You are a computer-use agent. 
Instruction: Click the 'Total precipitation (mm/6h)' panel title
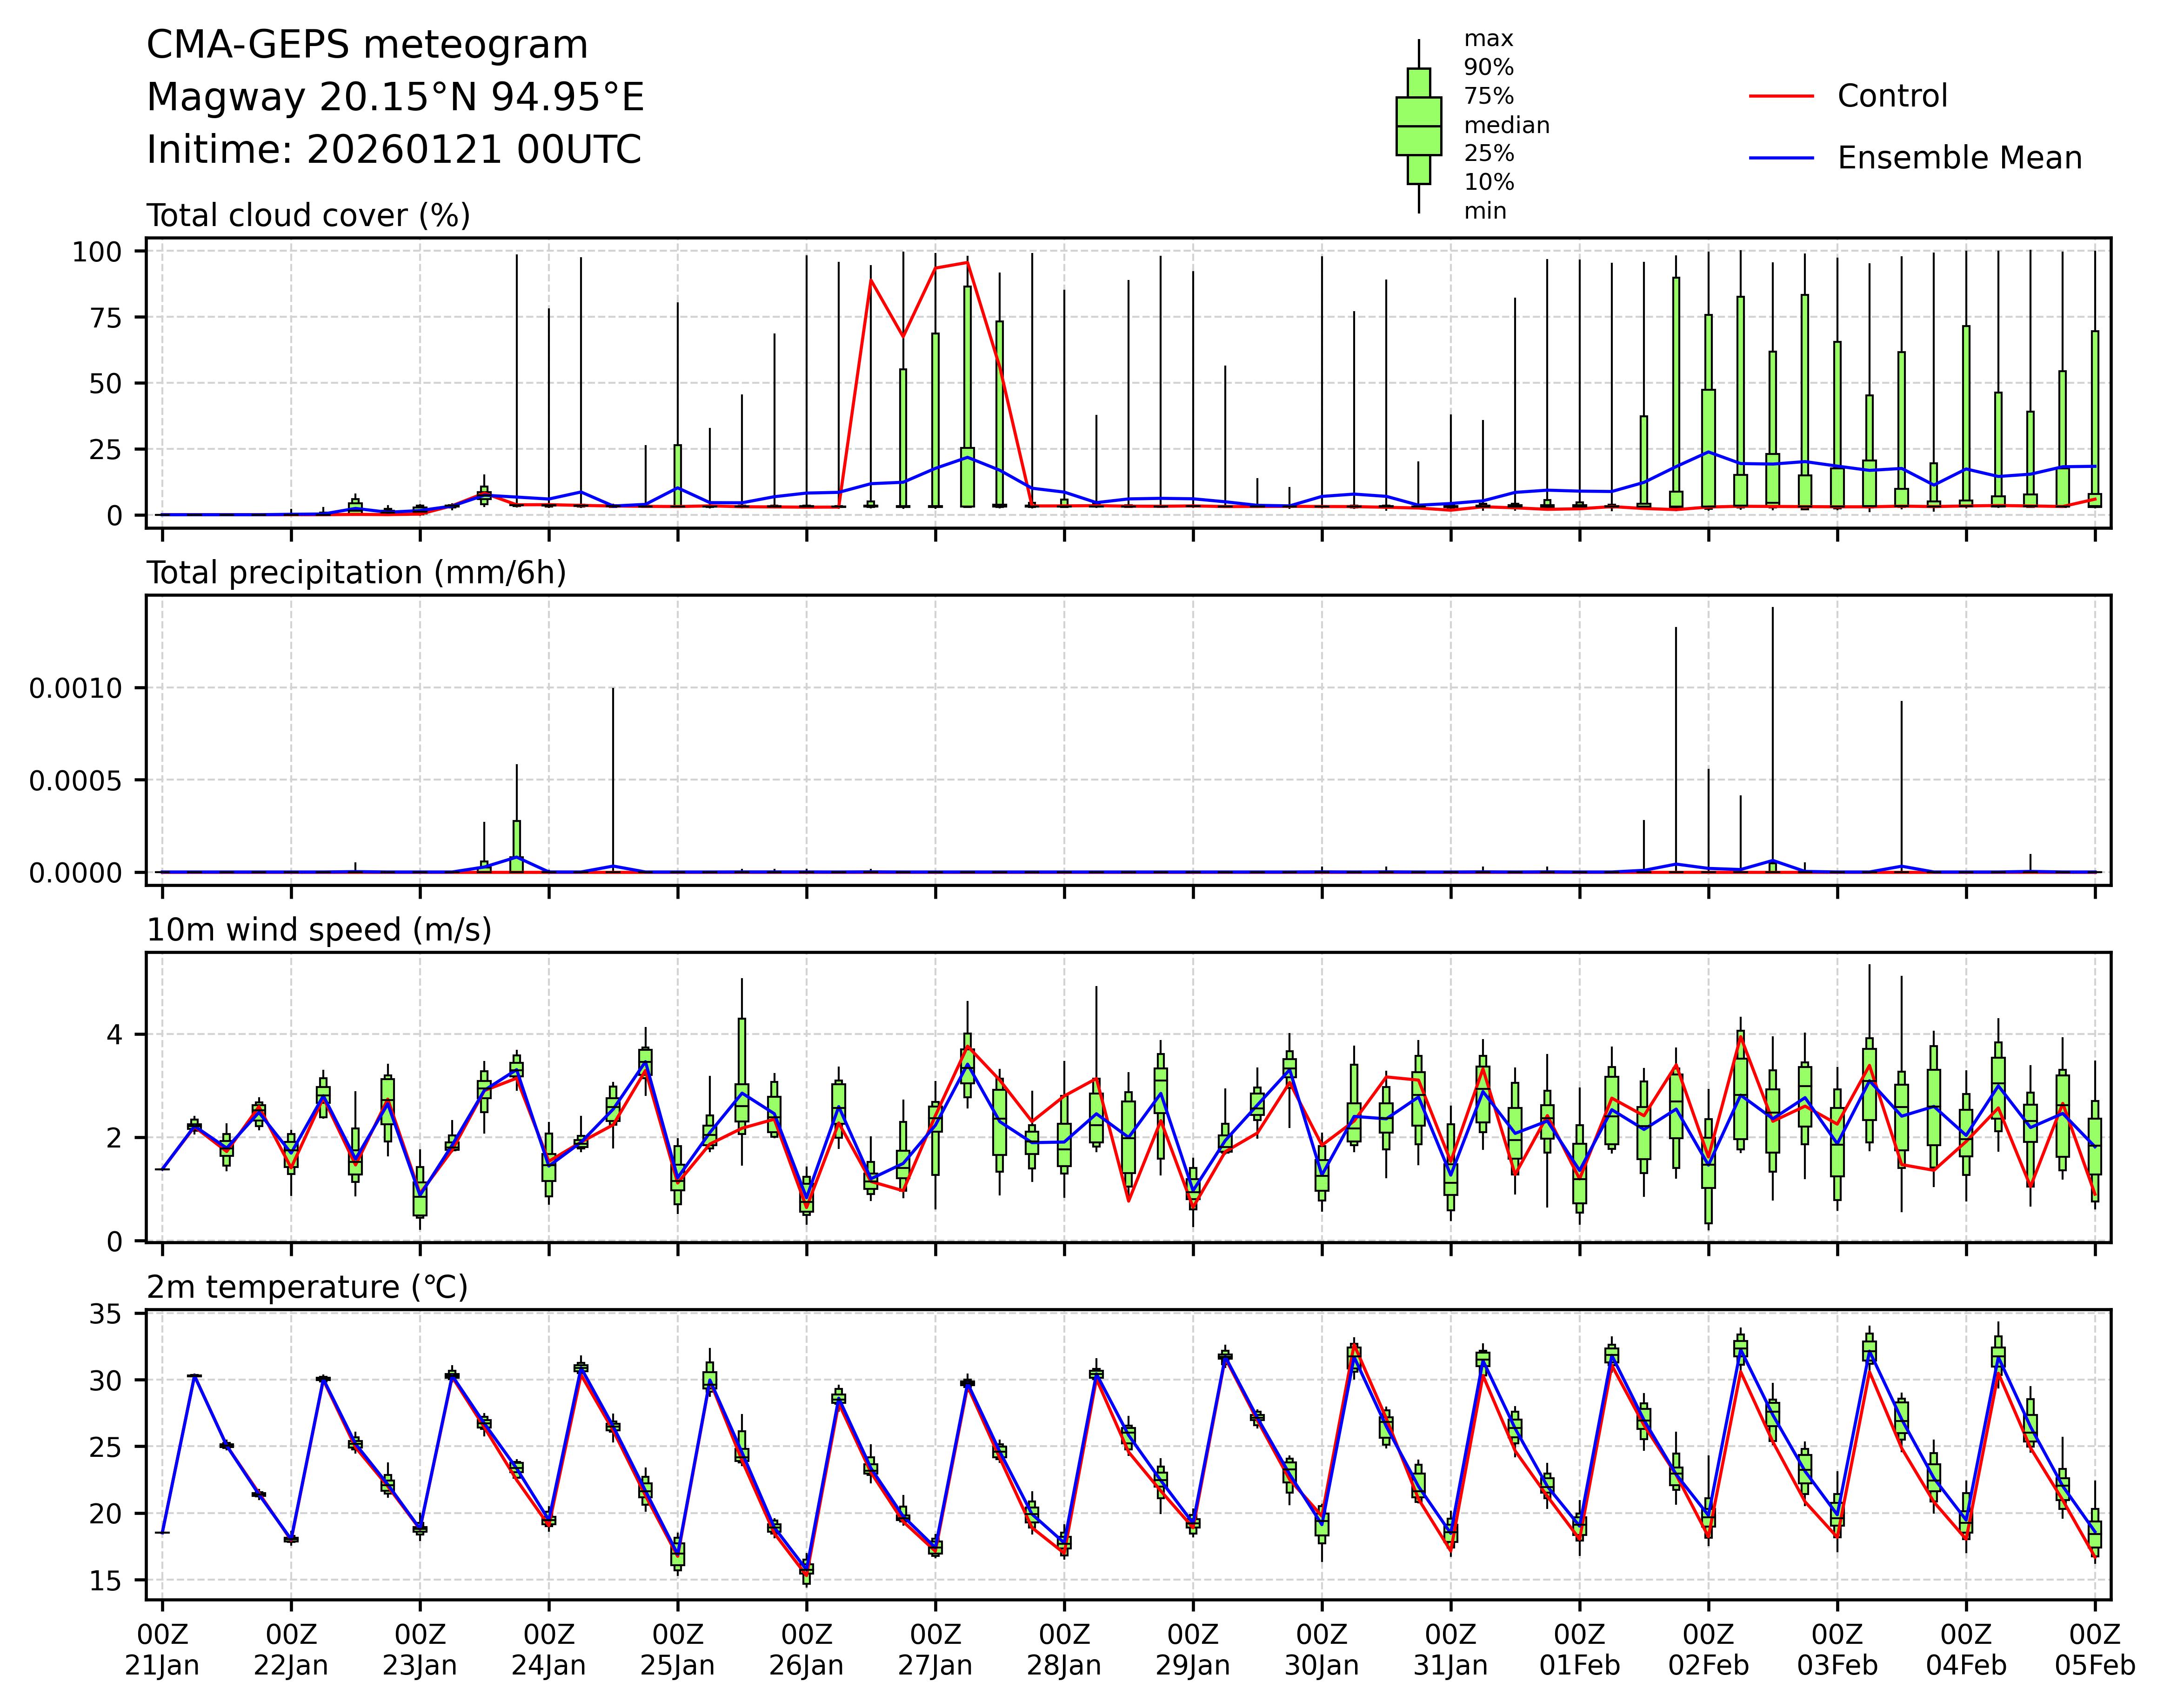pyautogui.click(x=356, y=572)
